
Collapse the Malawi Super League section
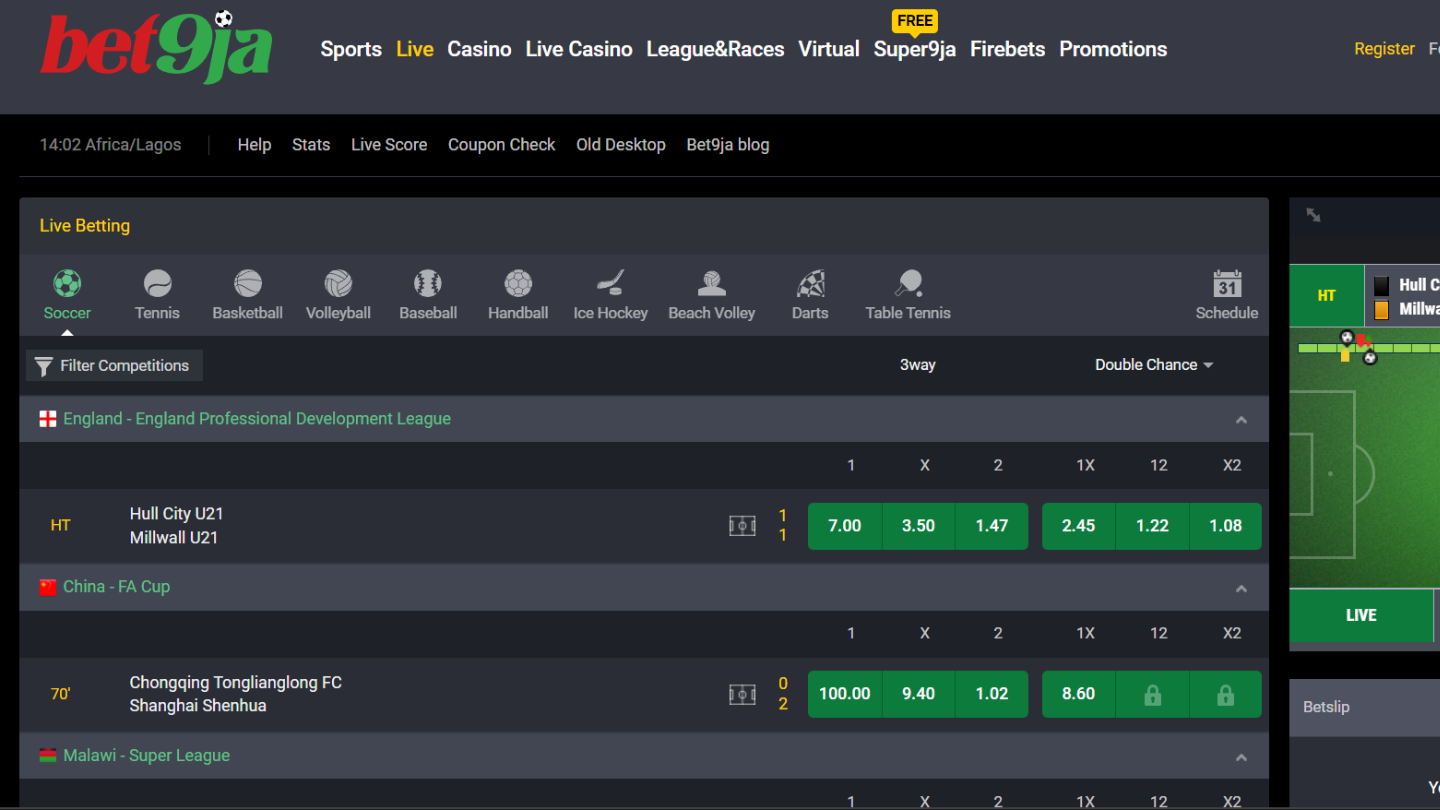[1241, 757]
